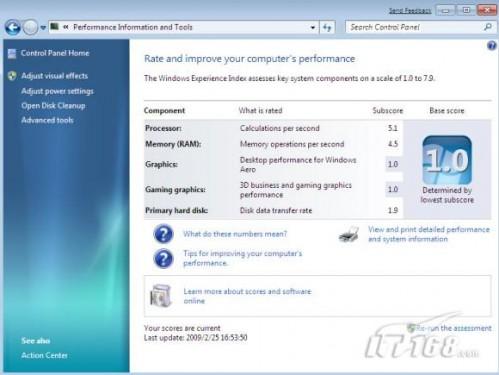499x375 pixels.
Task: Click 'Memory operations per second' text
Action: (x=292, y=144)
